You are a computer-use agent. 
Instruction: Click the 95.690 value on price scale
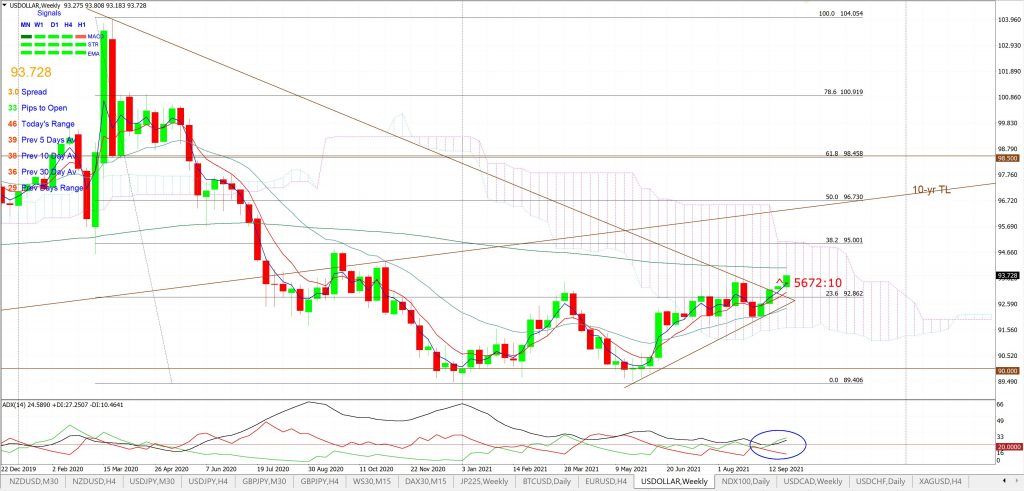coord(1007,227)
